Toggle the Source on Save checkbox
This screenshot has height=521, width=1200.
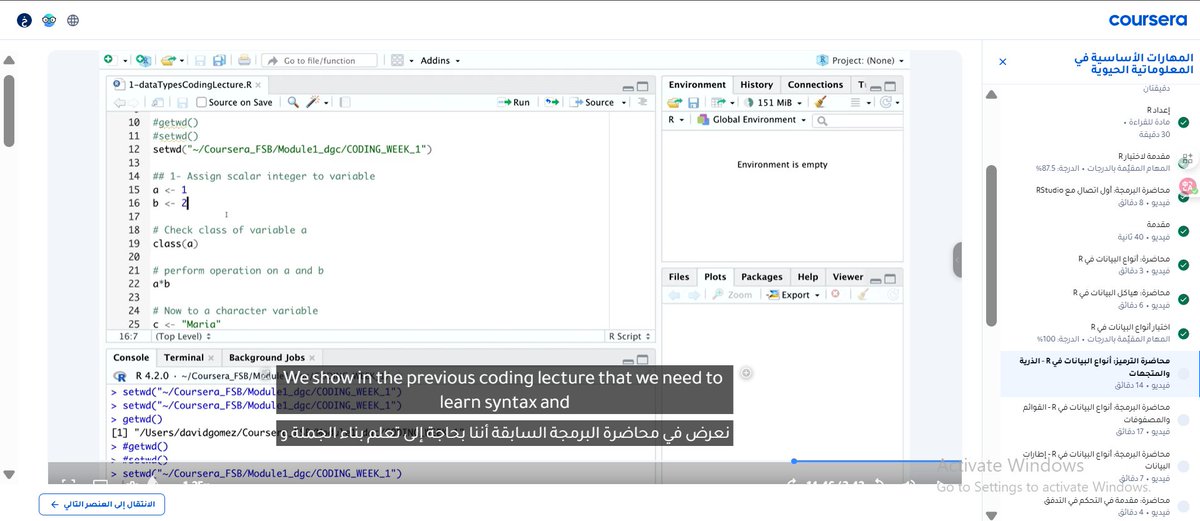[202, 102]
